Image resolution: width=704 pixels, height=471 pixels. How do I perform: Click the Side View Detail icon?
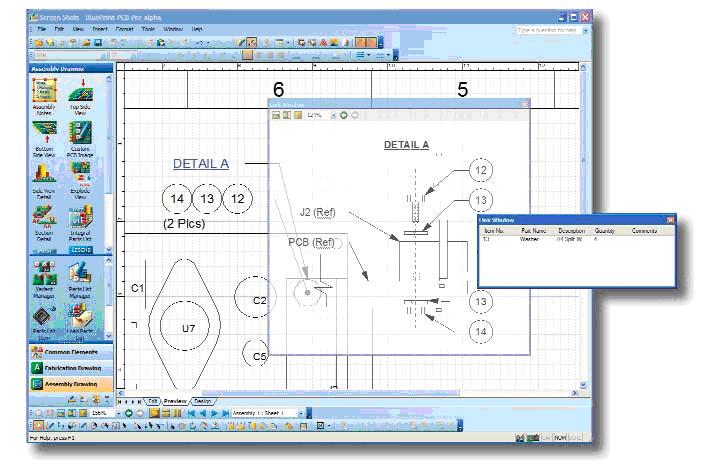pyautogui.click(x=45, y=178)
